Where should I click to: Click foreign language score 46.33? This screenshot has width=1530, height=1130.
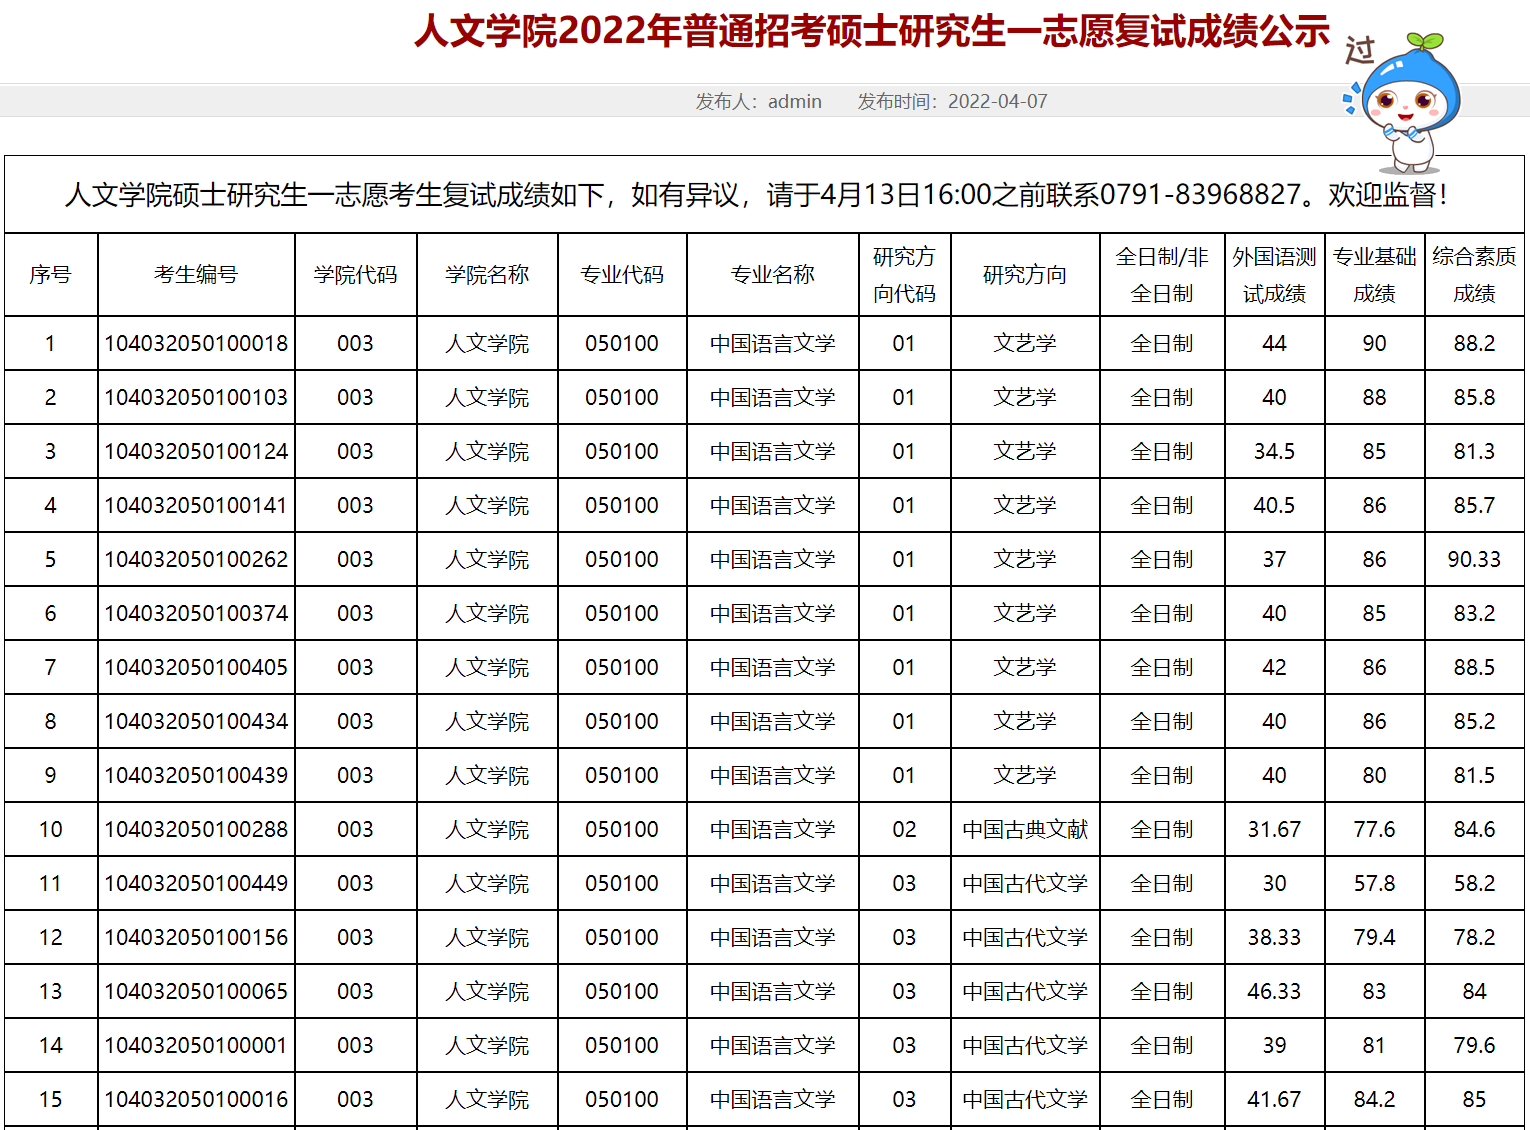(x=1275, y=992)
